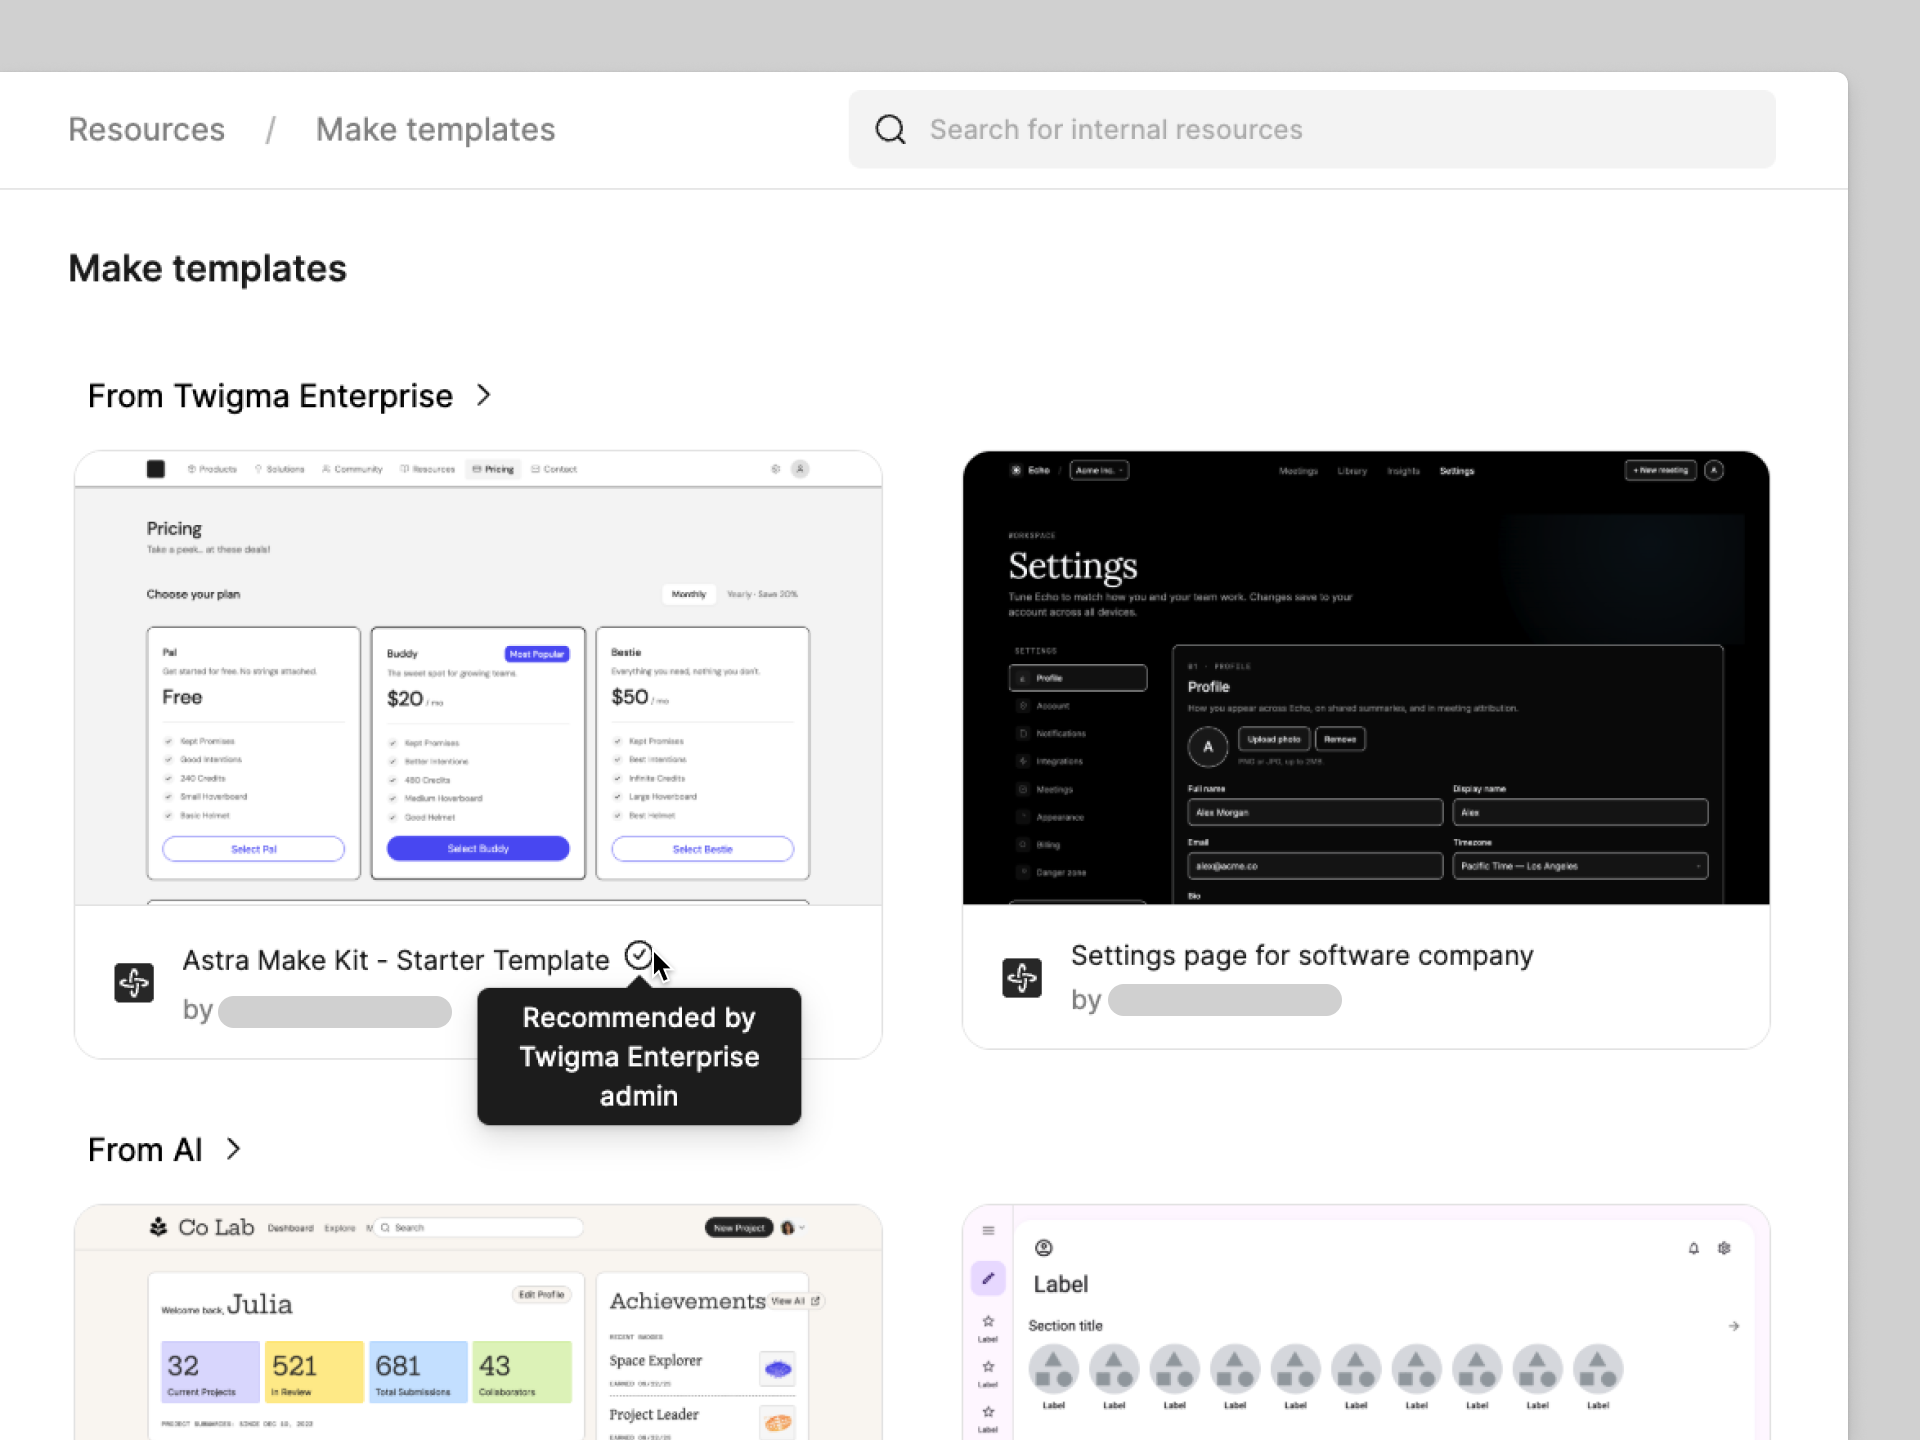This screenshot has width=1920, height=1440.
Task: Go to Resources breadcrumb
Action: (146, 129)
